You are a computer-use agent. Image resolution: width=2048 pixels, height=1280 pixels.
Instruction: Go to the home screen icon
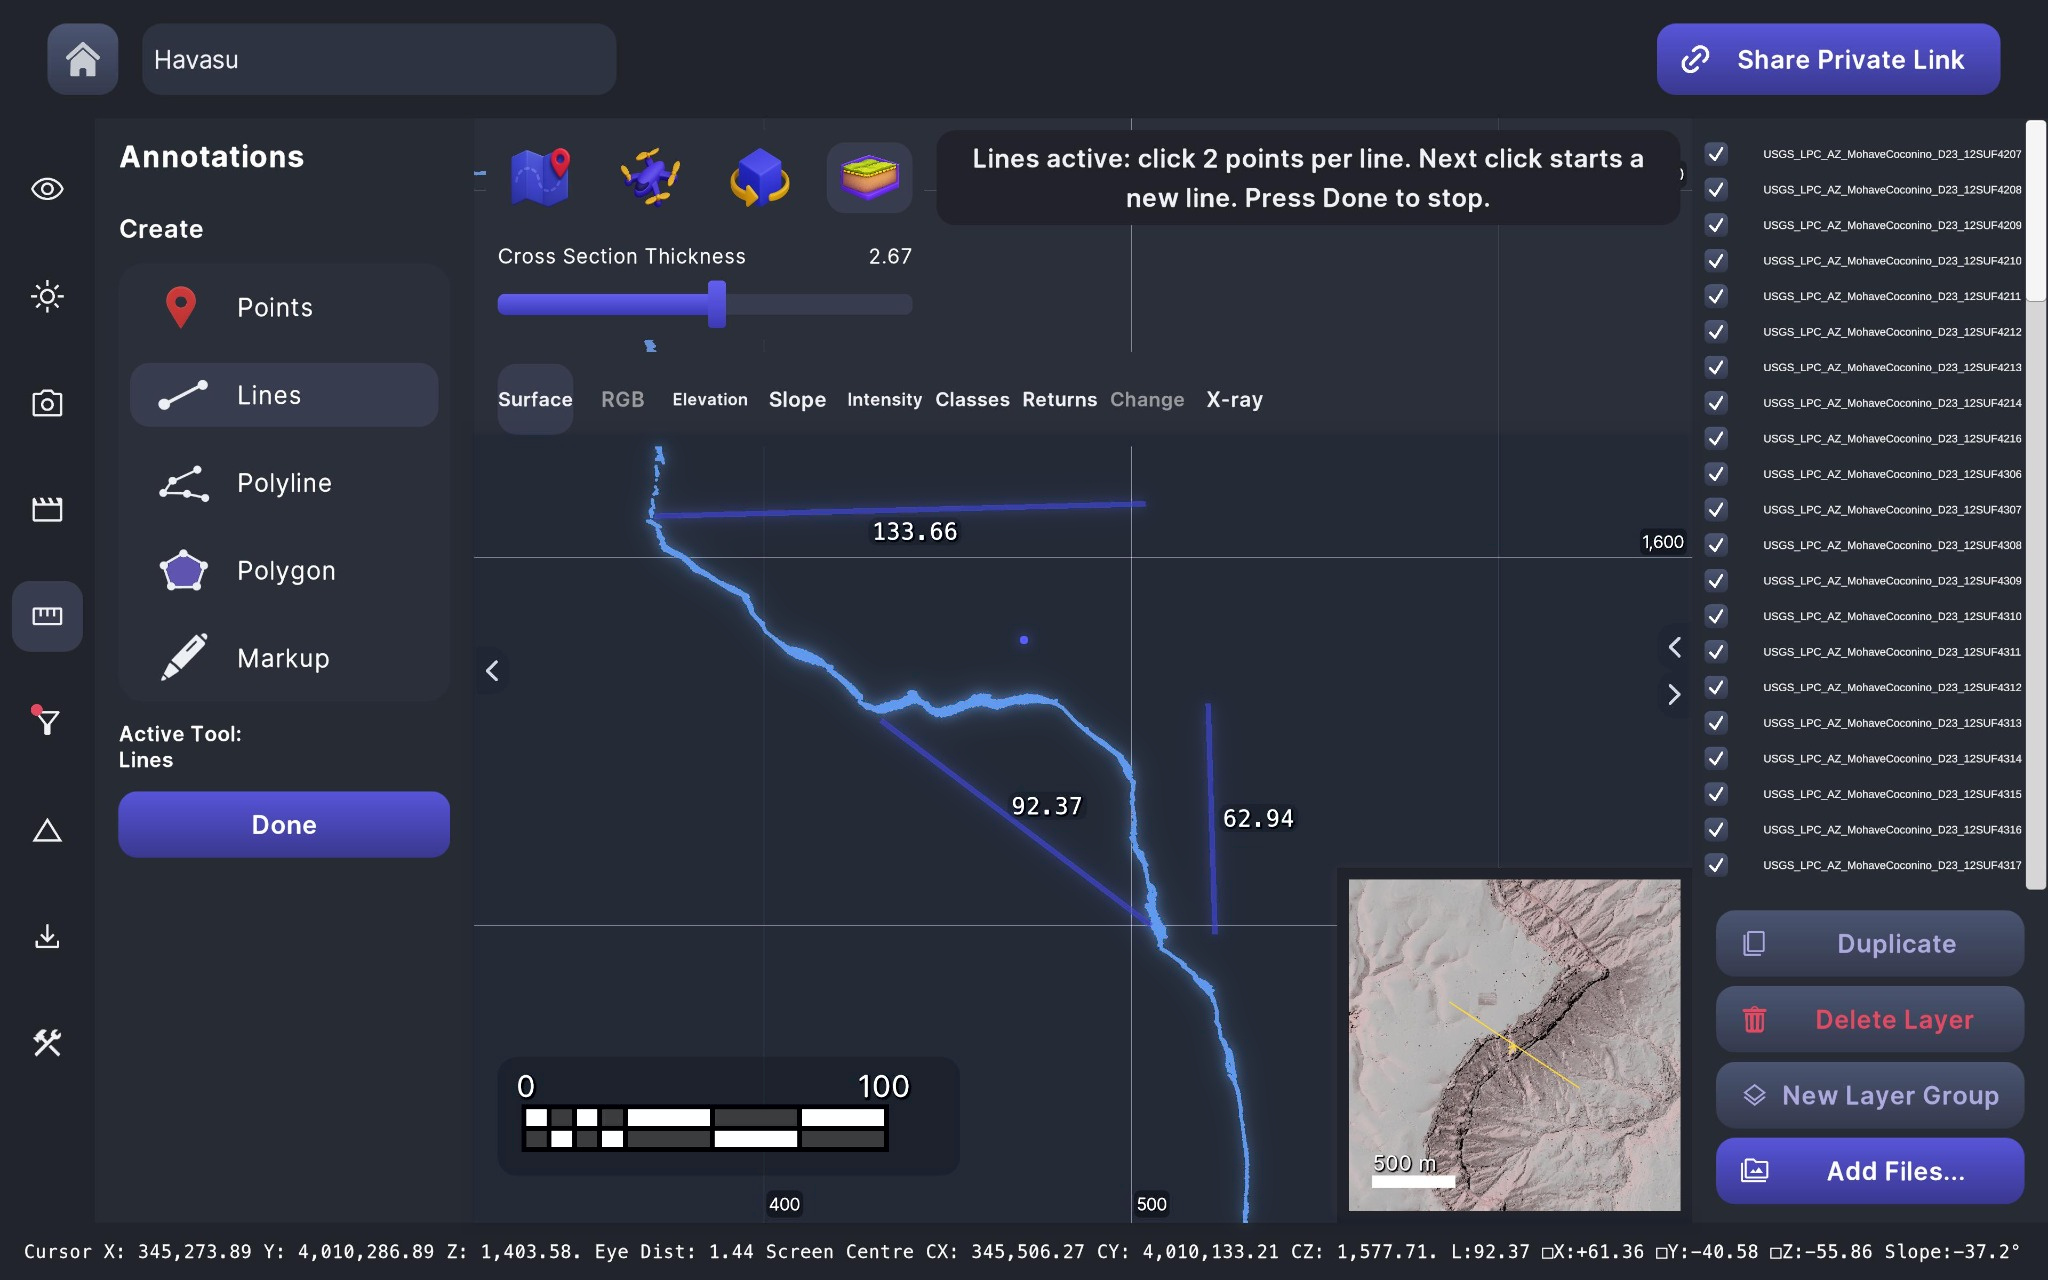pos(83,59)
